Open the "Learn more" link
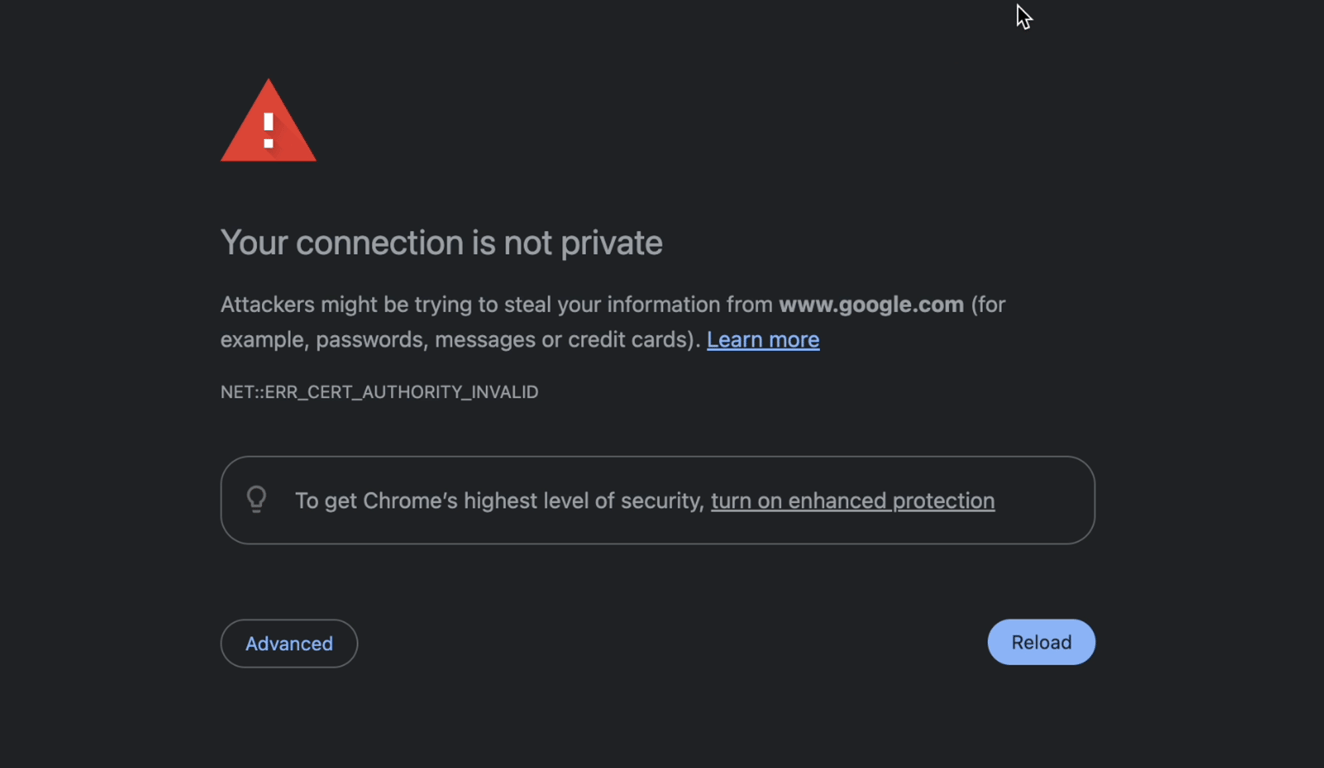The height and width of the screenshot is (768, 1324). click(762, 340)
